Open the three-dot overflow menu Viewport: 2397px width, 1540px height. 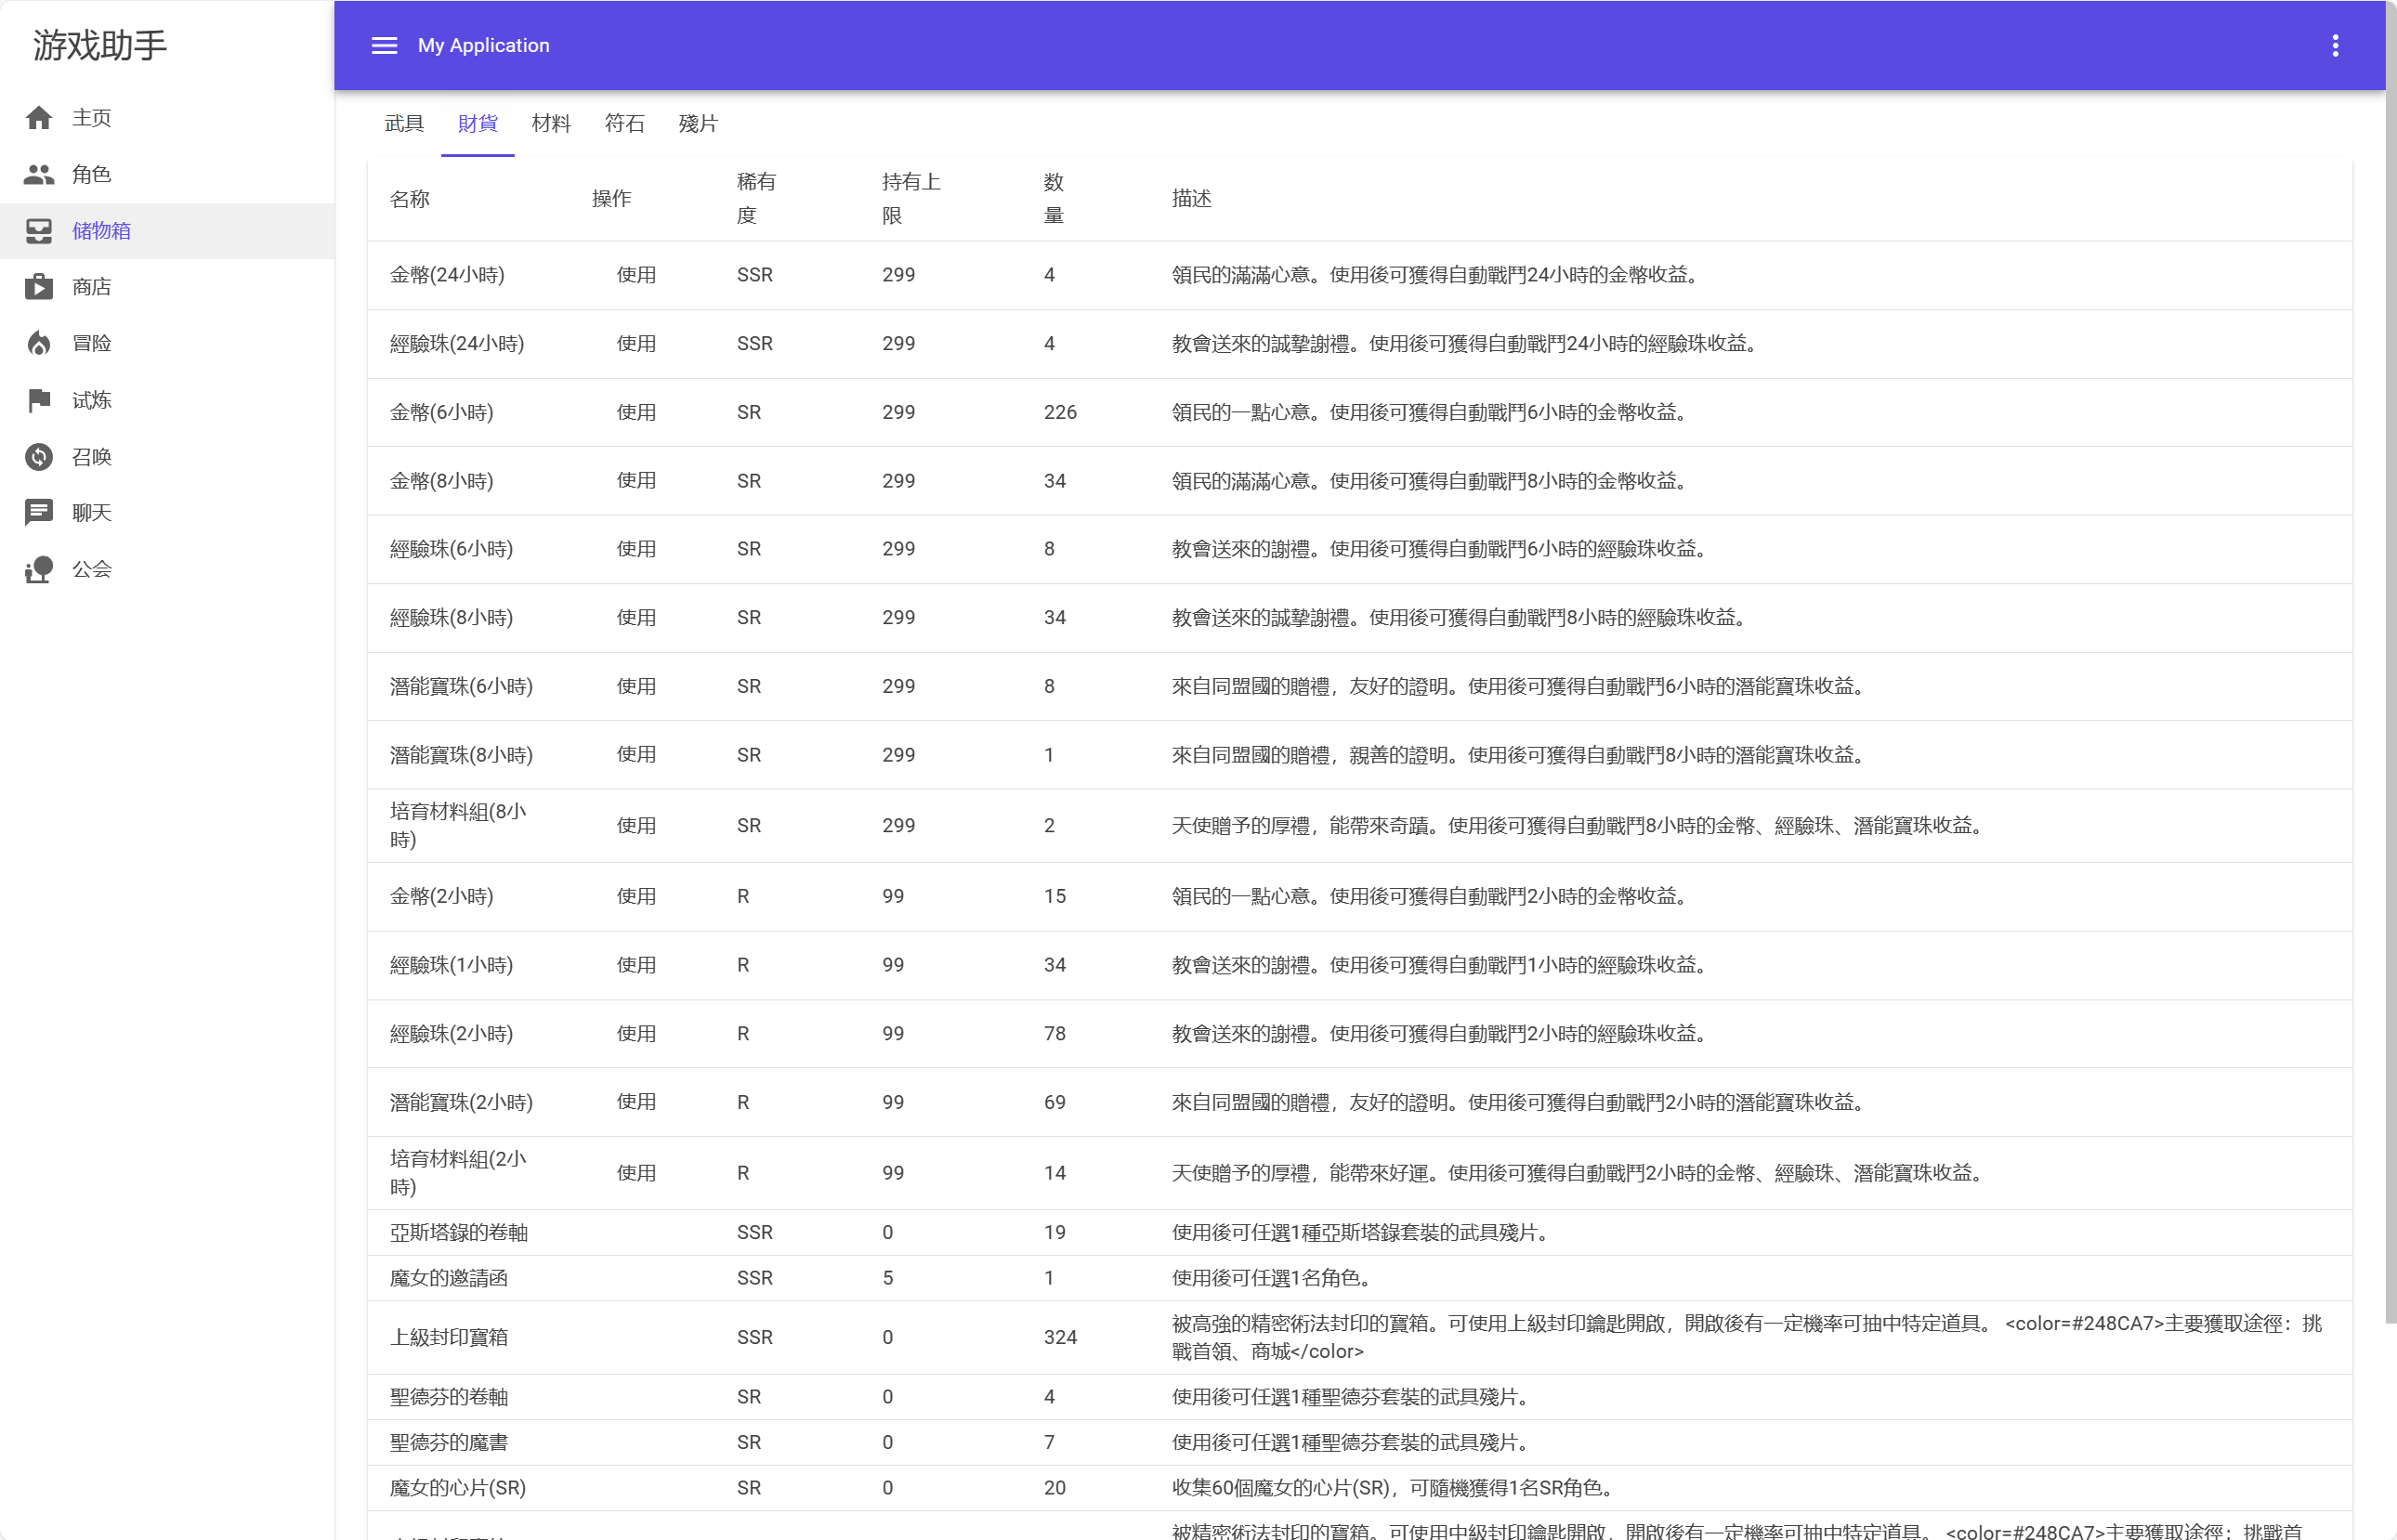(2335, 46)
